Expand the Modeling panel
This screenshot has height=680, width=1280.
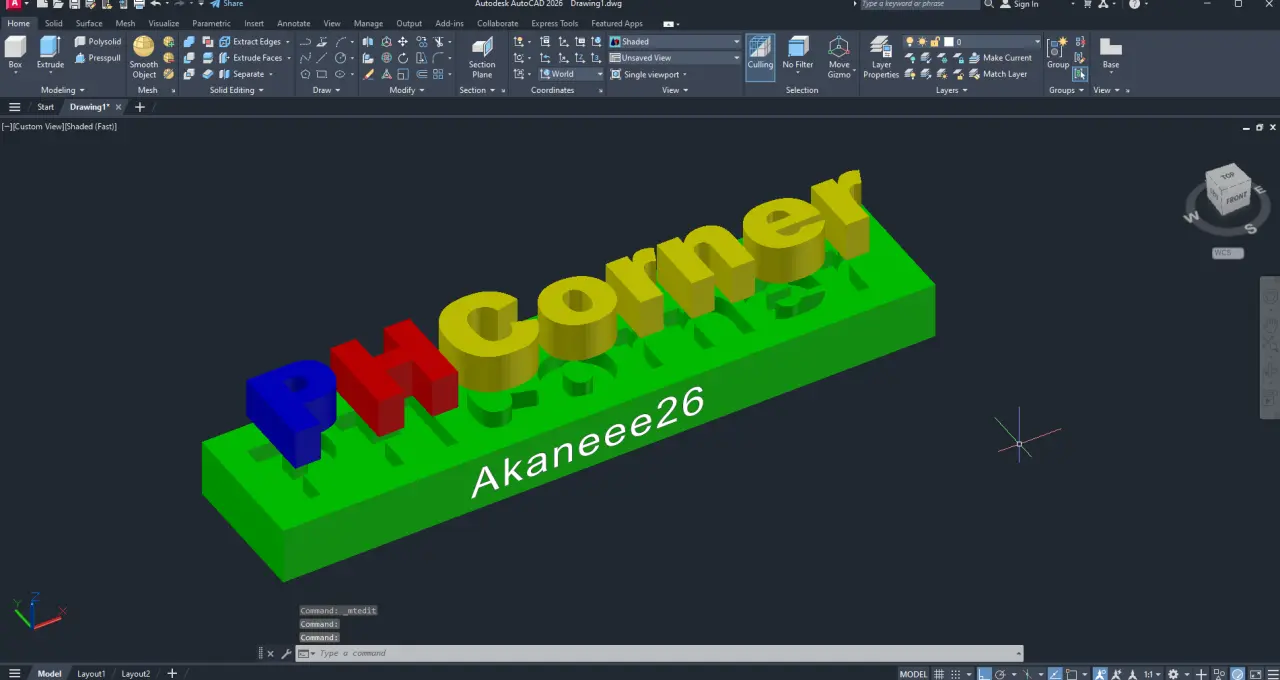(x=61, y=90)
